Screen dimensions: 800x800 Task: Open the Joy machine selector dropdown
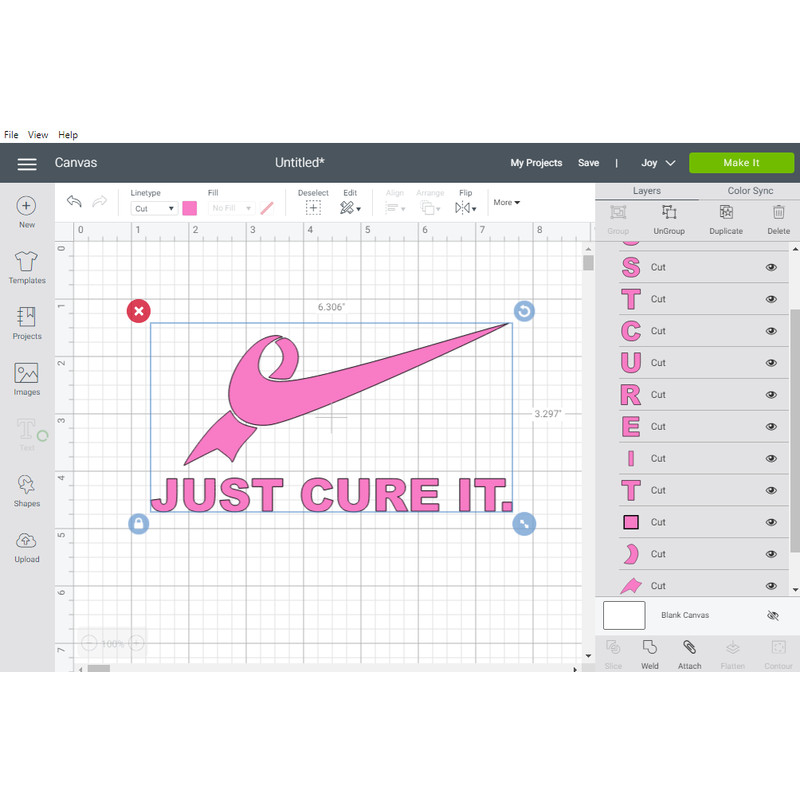(657, 162)
